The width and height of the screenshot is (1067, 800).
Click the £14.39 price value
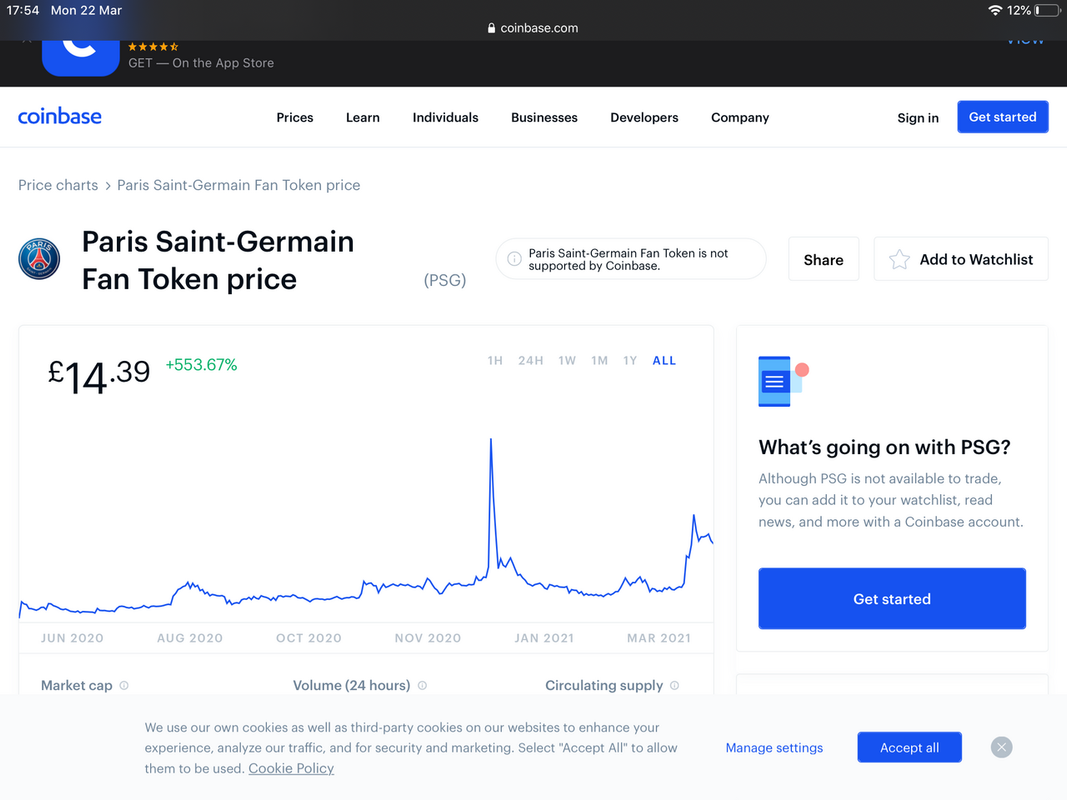[99, 376]
